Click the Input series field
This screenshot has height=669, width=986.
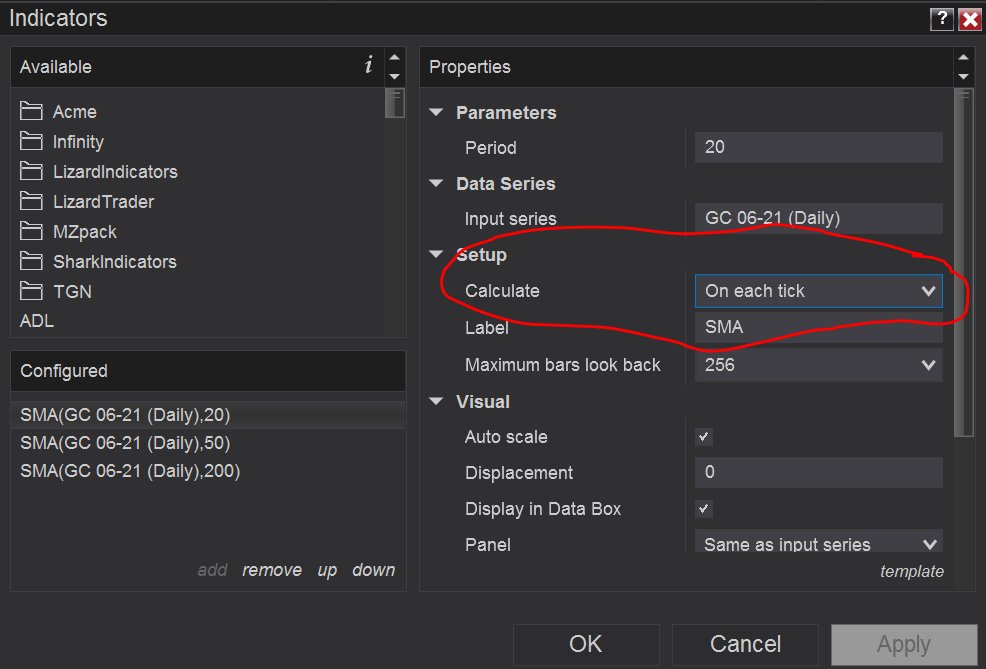pos(818,218)
